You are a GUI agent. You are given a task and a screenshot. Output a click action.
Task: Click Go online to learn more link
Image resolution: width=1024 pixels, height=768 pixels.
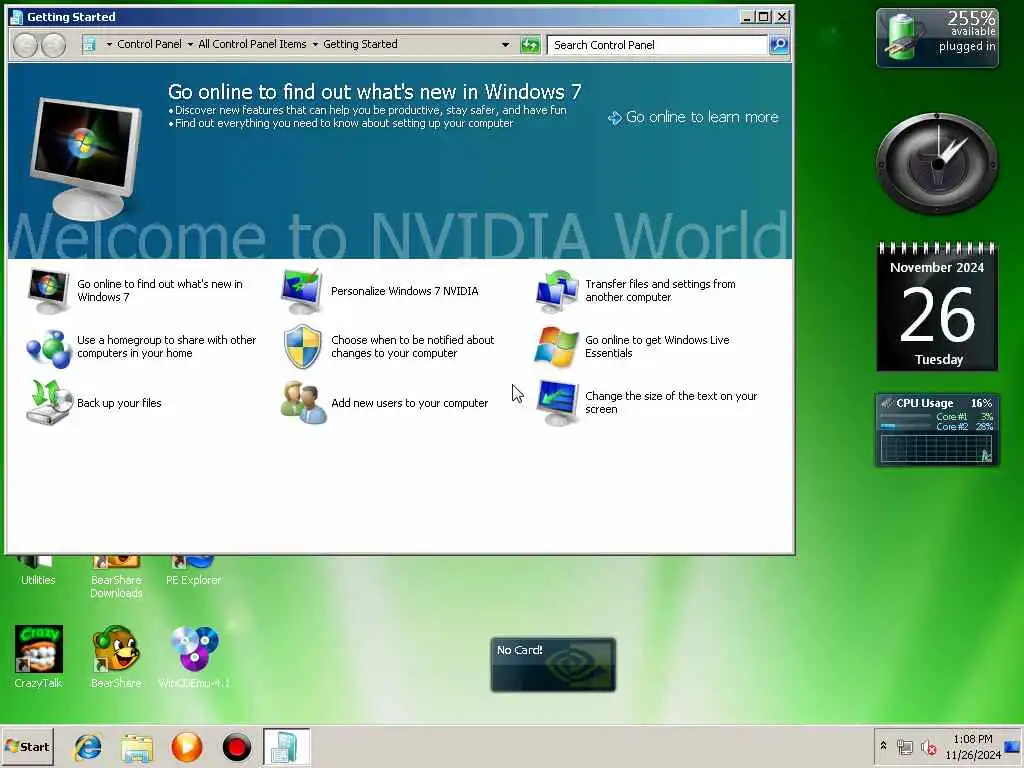coord(693,117)
